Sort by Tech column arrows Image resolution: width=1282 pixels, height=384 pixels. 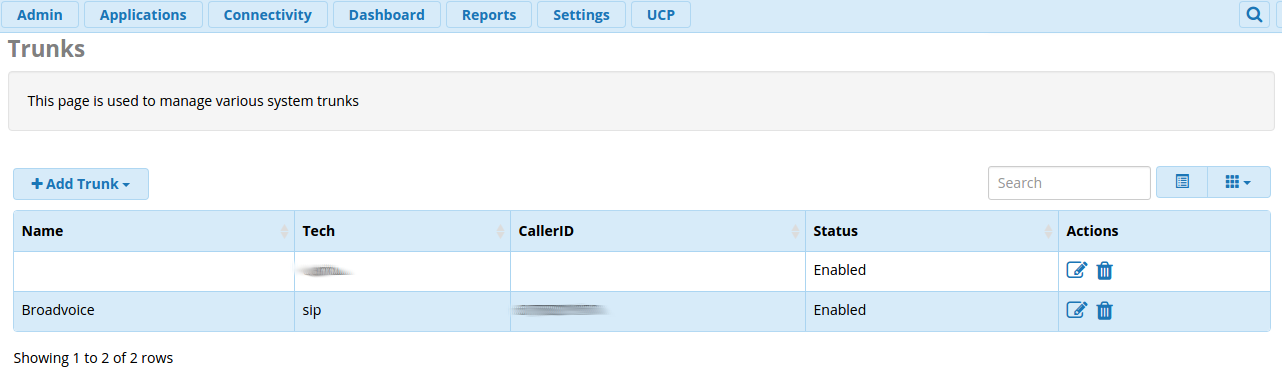click(500, 231)
